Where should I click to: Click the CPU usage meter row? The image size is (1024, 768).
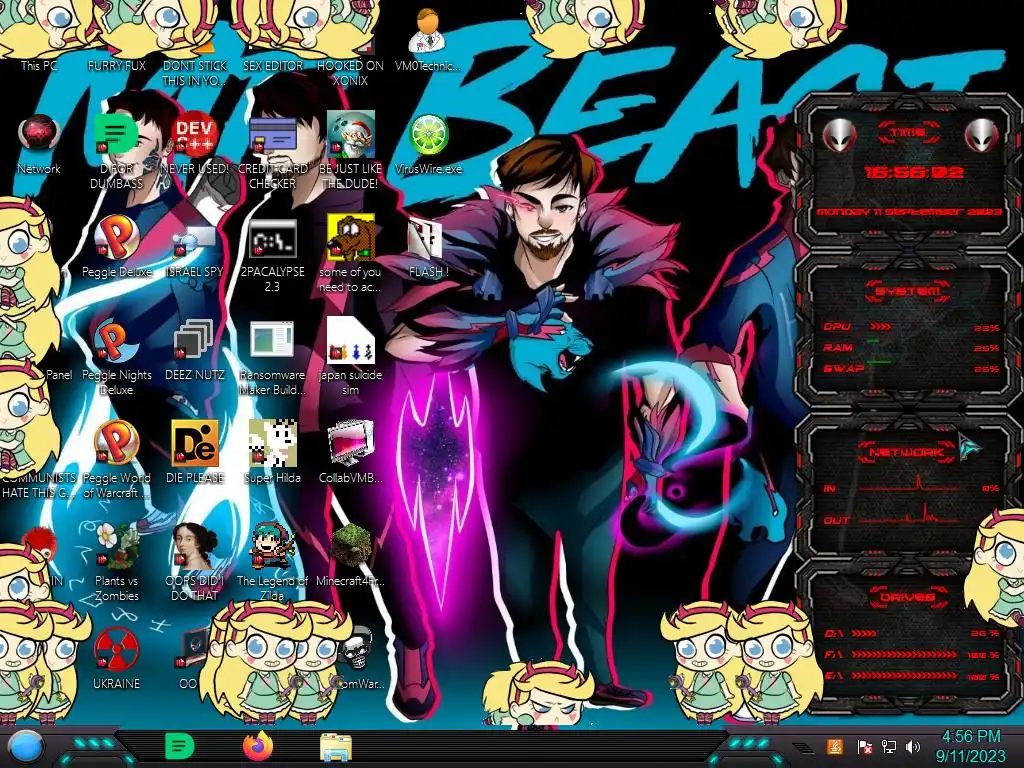pyautogui.click(x=912, y=327)
